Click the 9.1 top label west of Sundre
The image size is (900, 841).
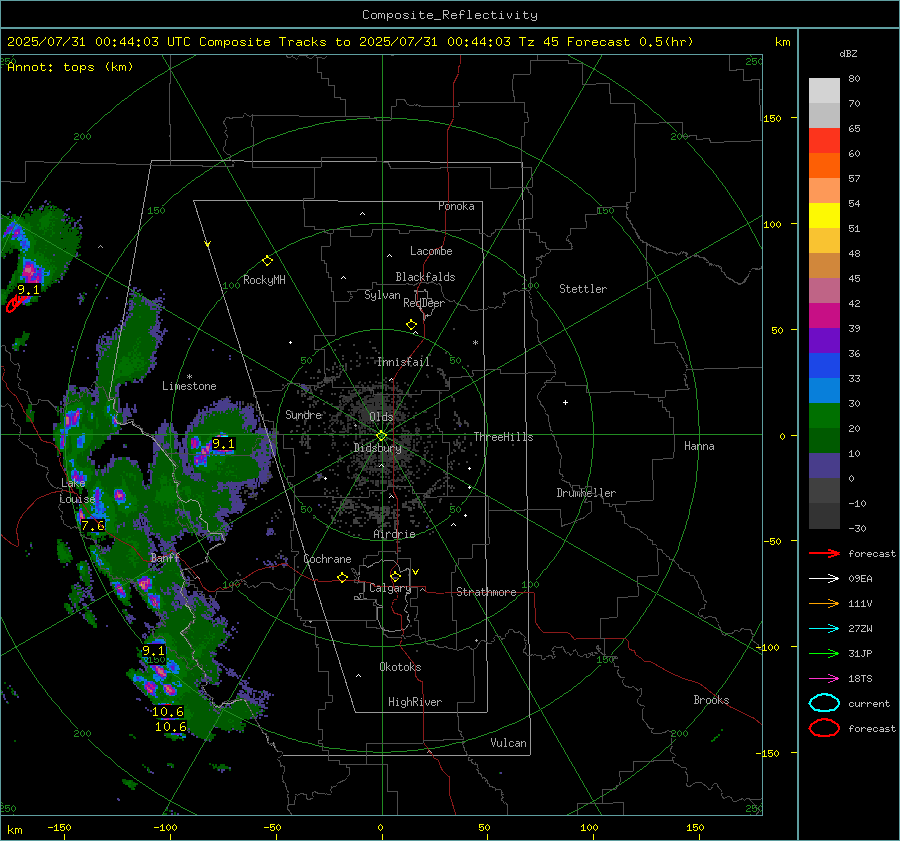[223, 444]
